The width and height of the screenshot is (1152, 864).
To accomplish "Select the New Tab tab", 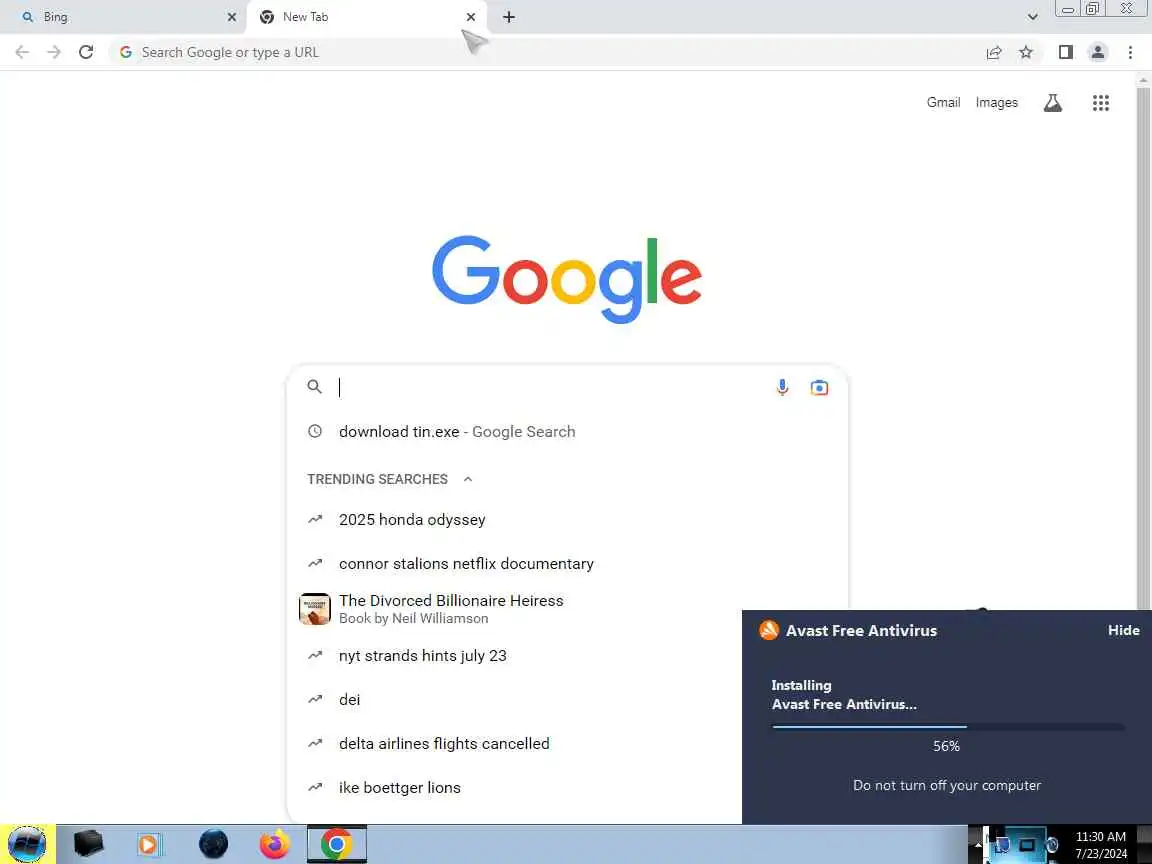I will pyautogui.click(x=365, y=17).
